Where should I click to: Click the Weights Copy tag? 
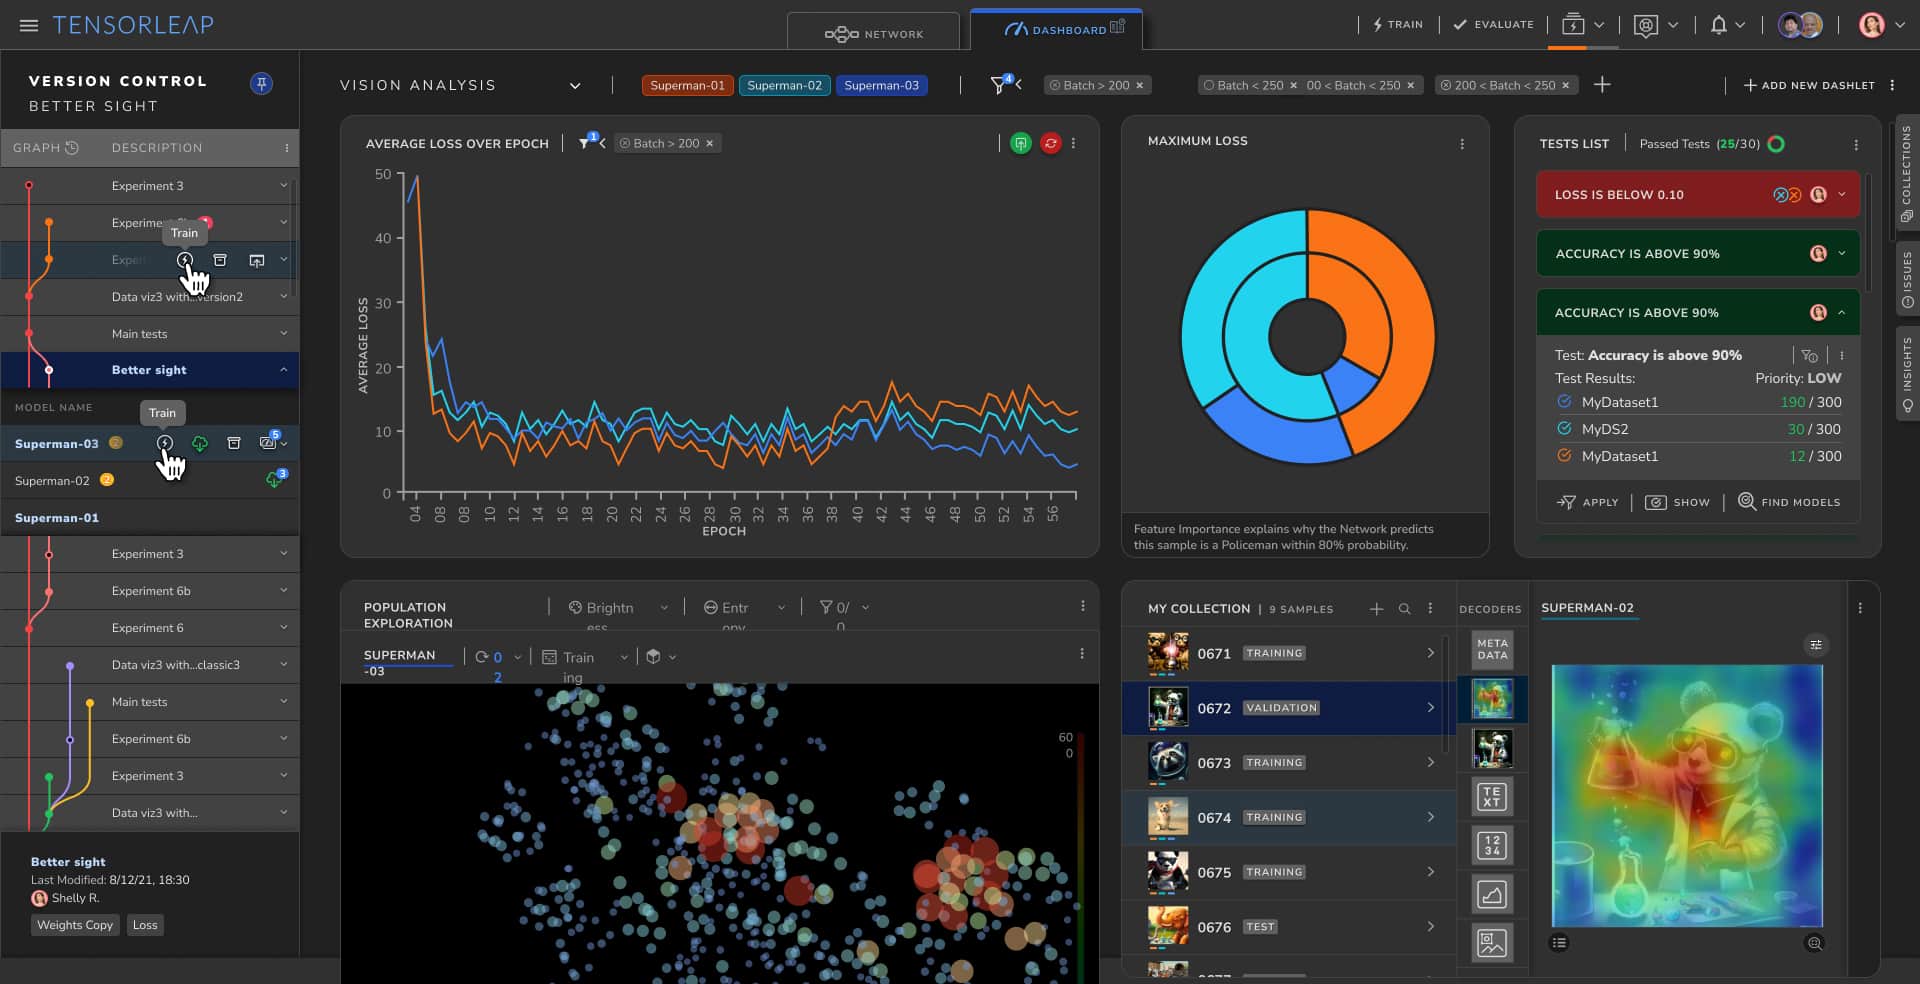coord(75,925)
